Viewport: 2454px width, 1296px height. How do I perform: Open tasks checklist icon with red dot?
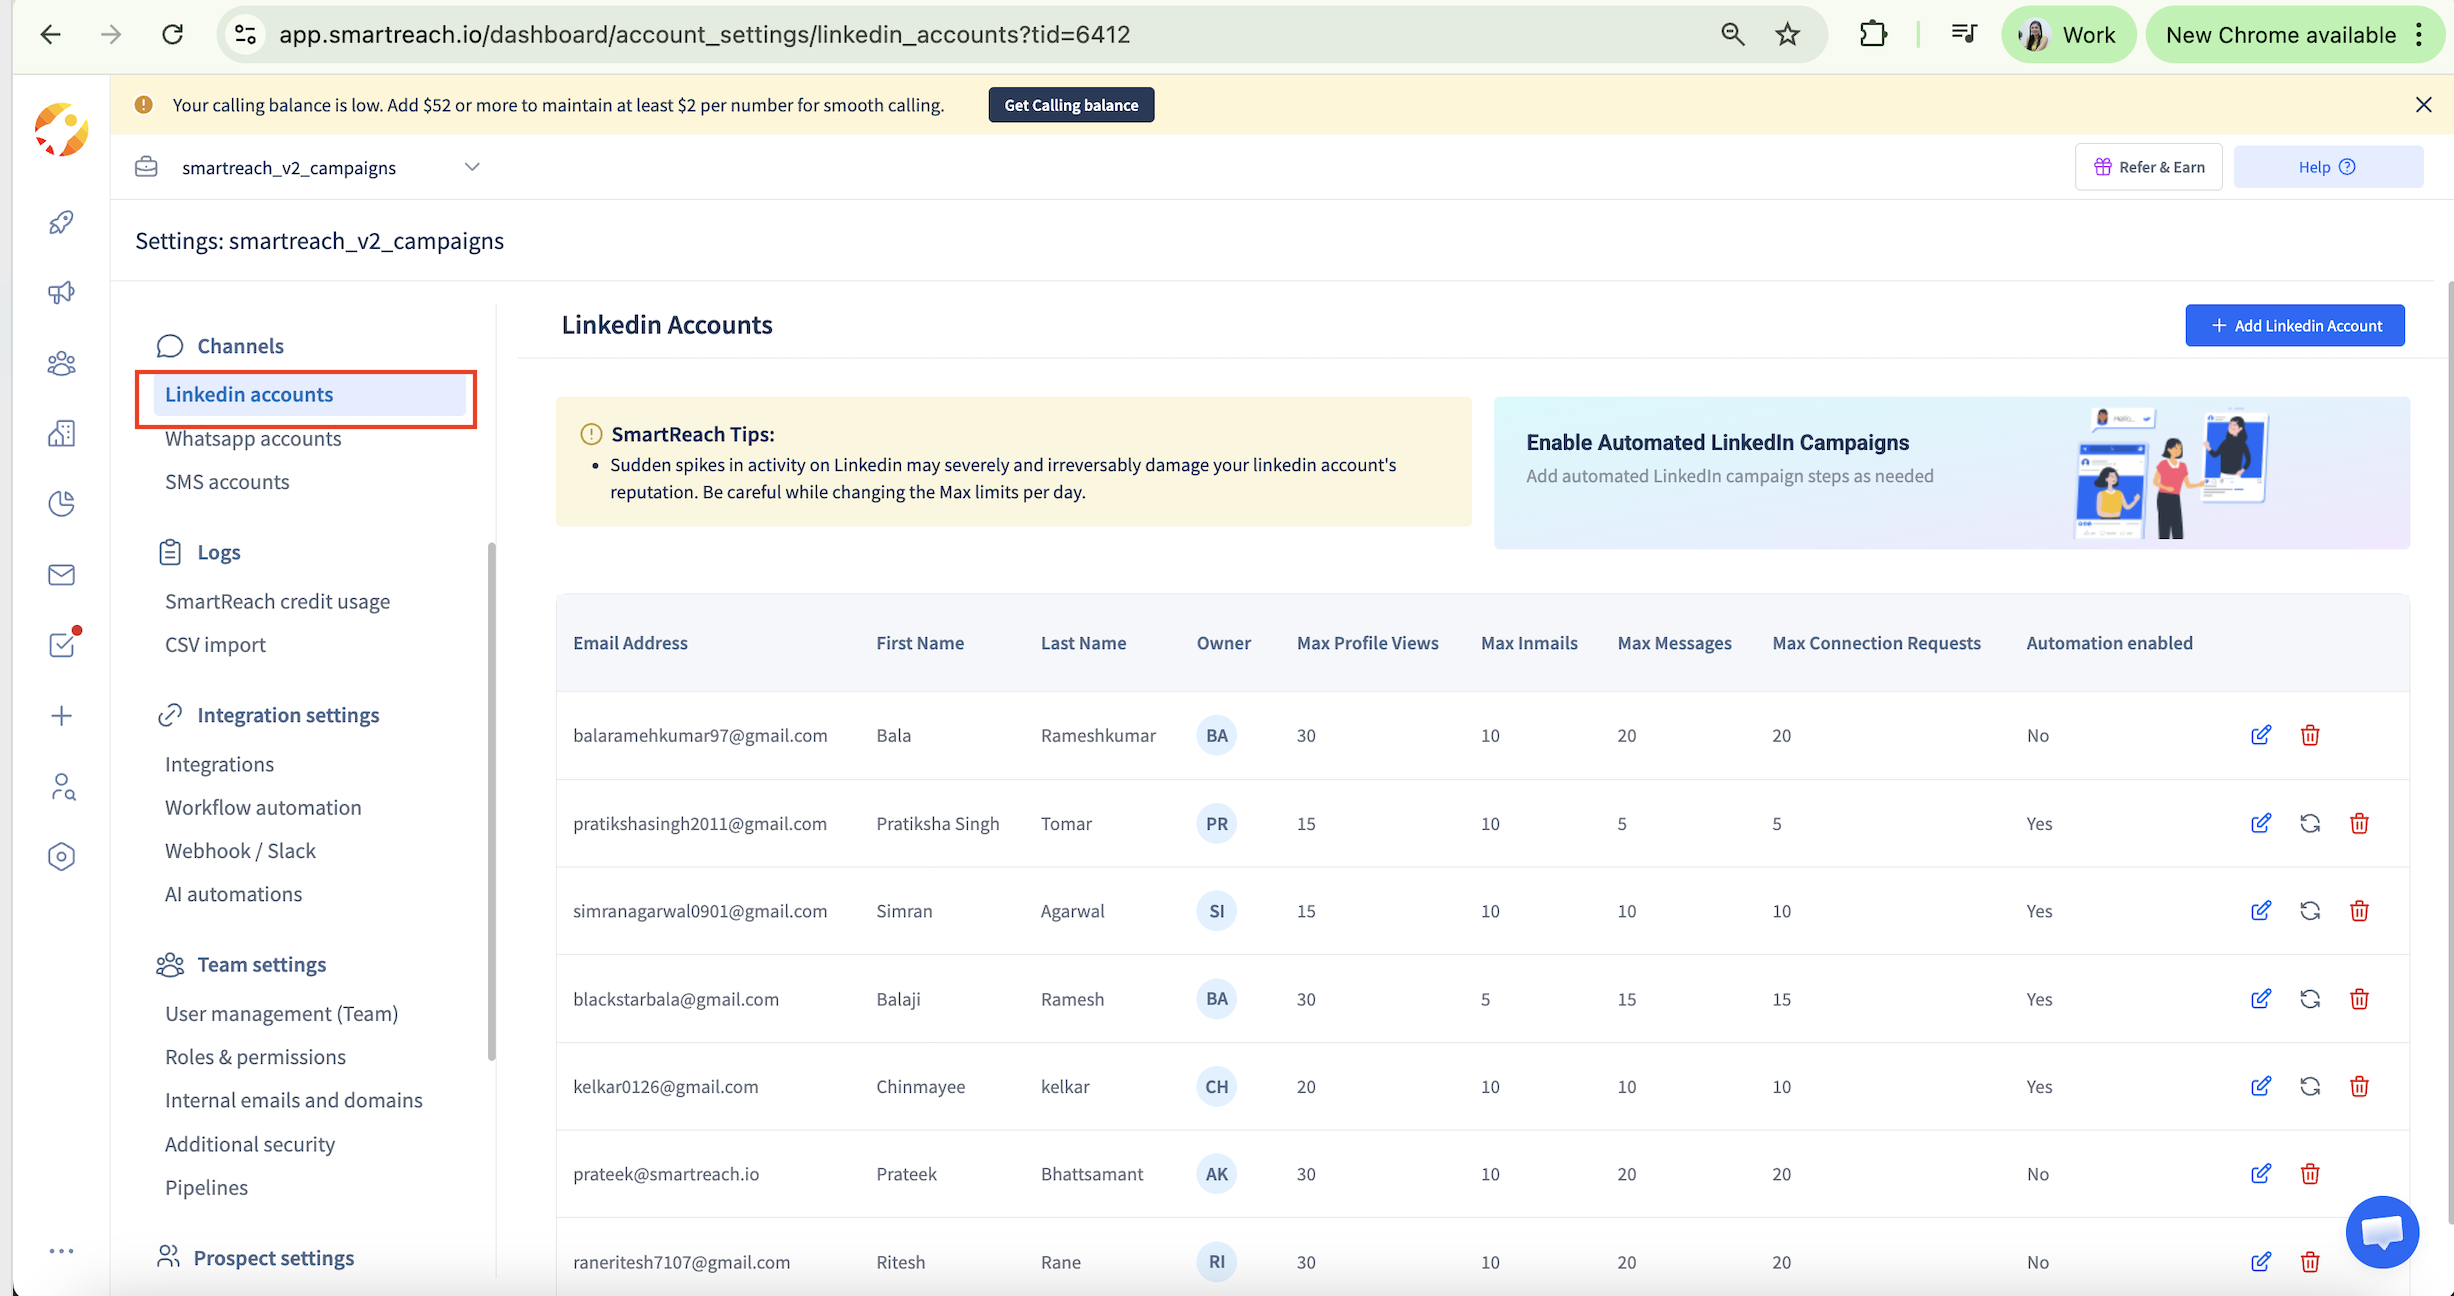point(61,645)
